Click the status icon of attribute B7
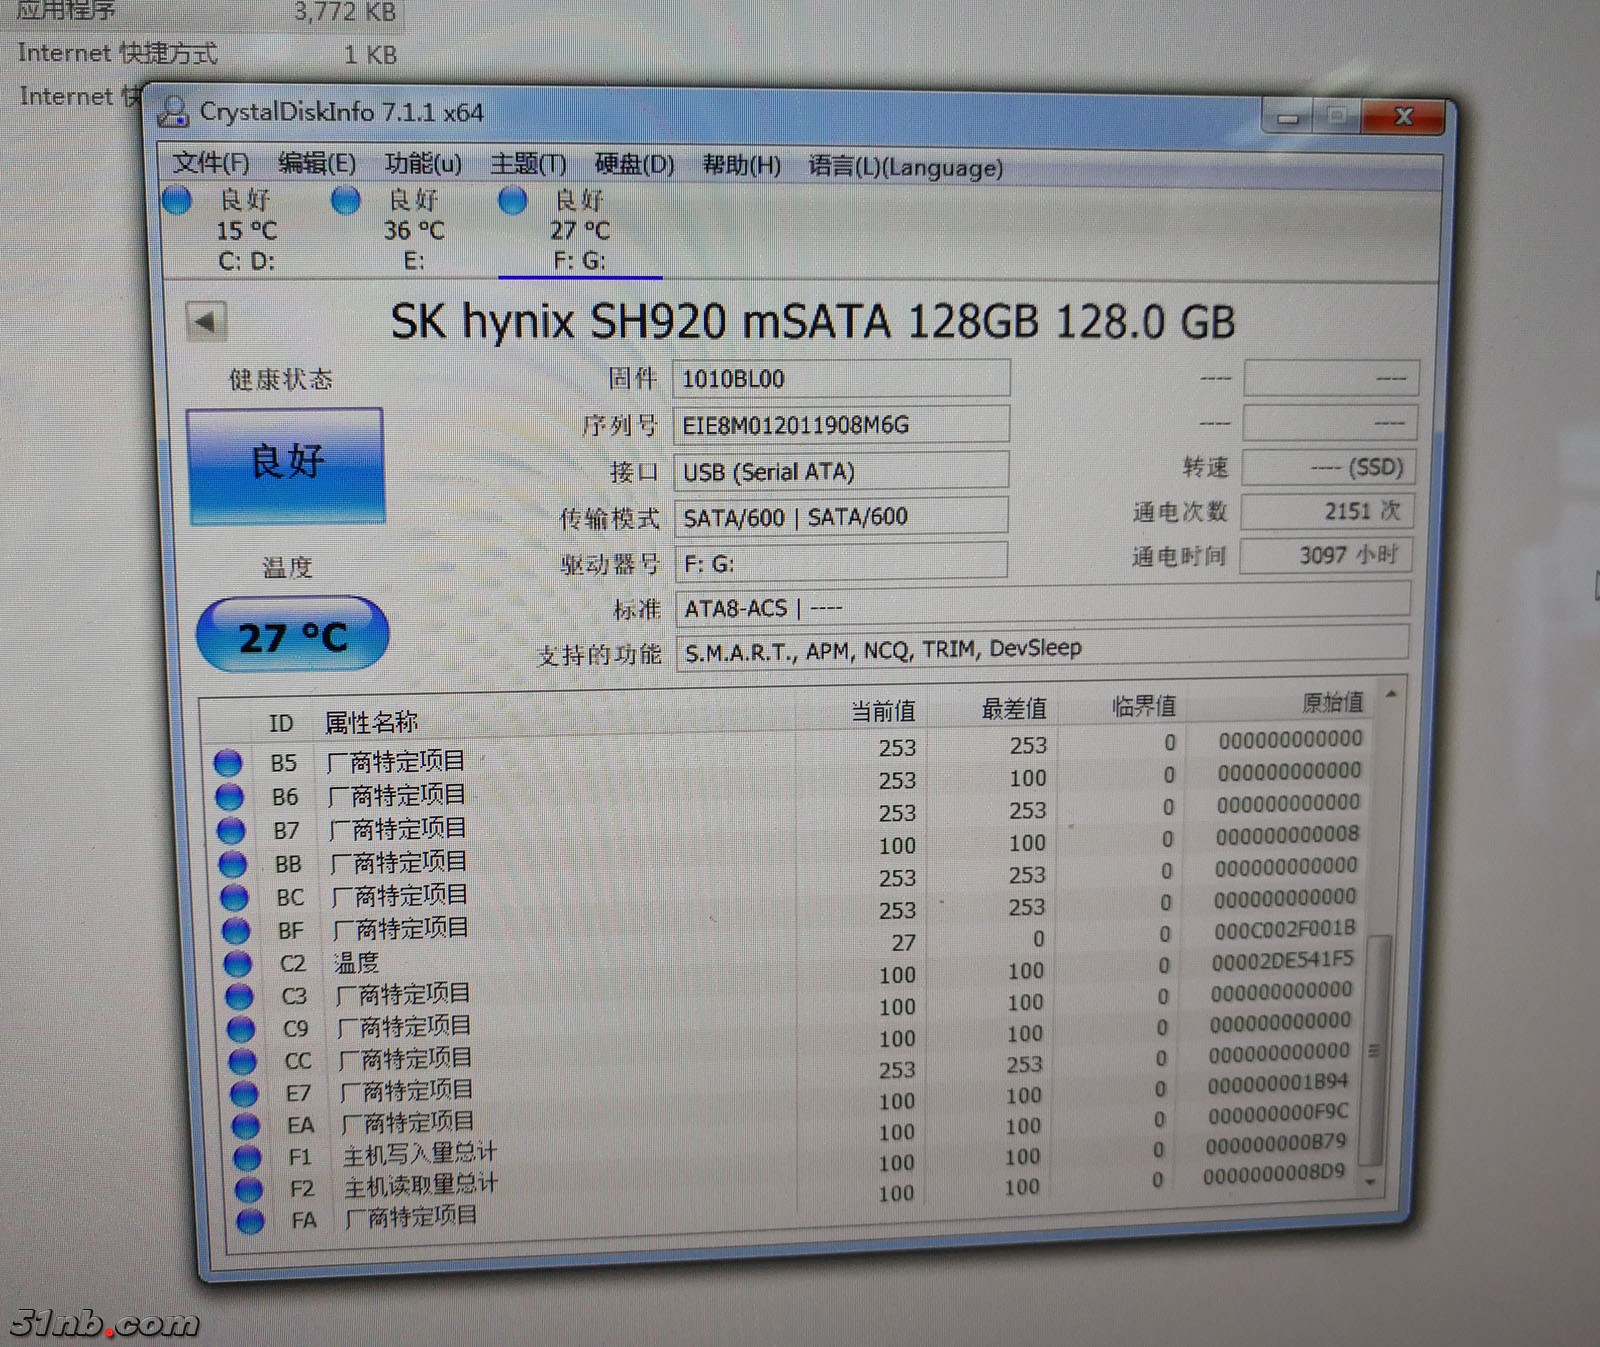Viewport: 1600px width, 1347px height. click(x=231, y=831)
